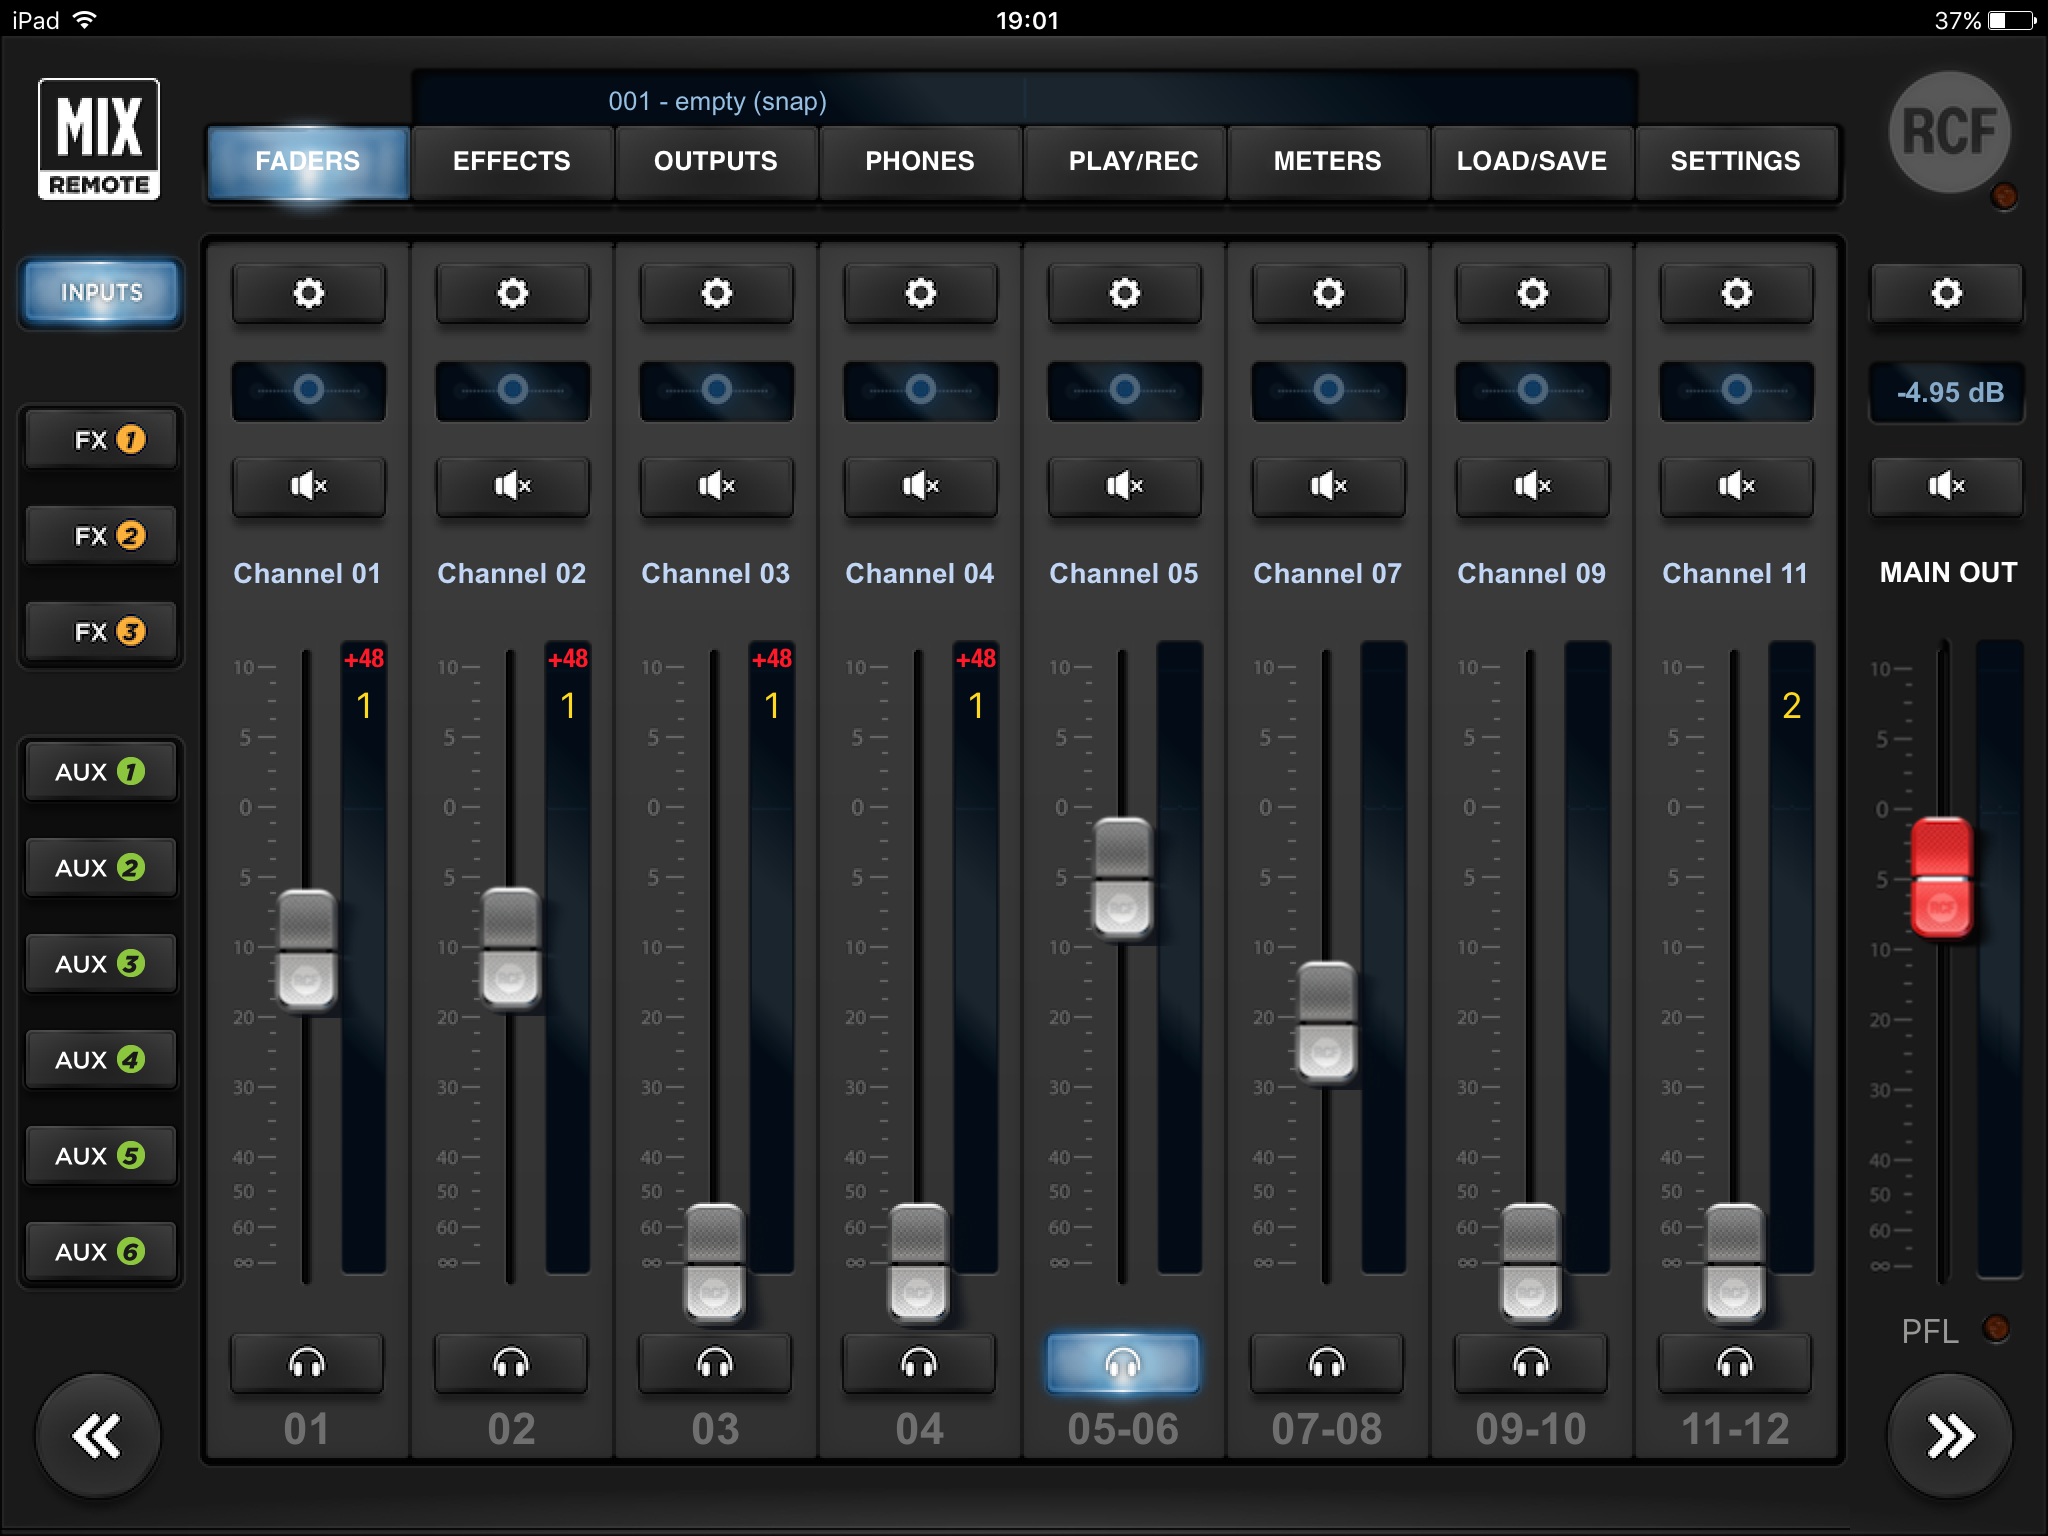Switch to the FADERS tab
The width and height of the screenshot is (2048, 1536).
pyautogui.click(x=308, y=161)
